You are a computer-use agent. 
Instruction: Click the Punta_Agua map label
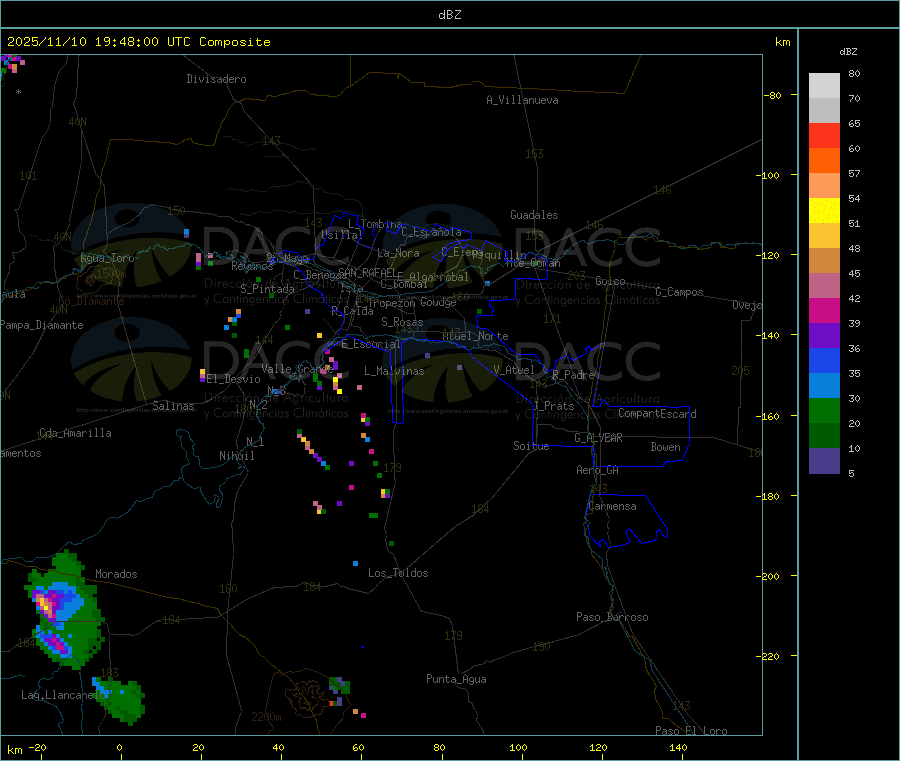(x=456, y=679)
